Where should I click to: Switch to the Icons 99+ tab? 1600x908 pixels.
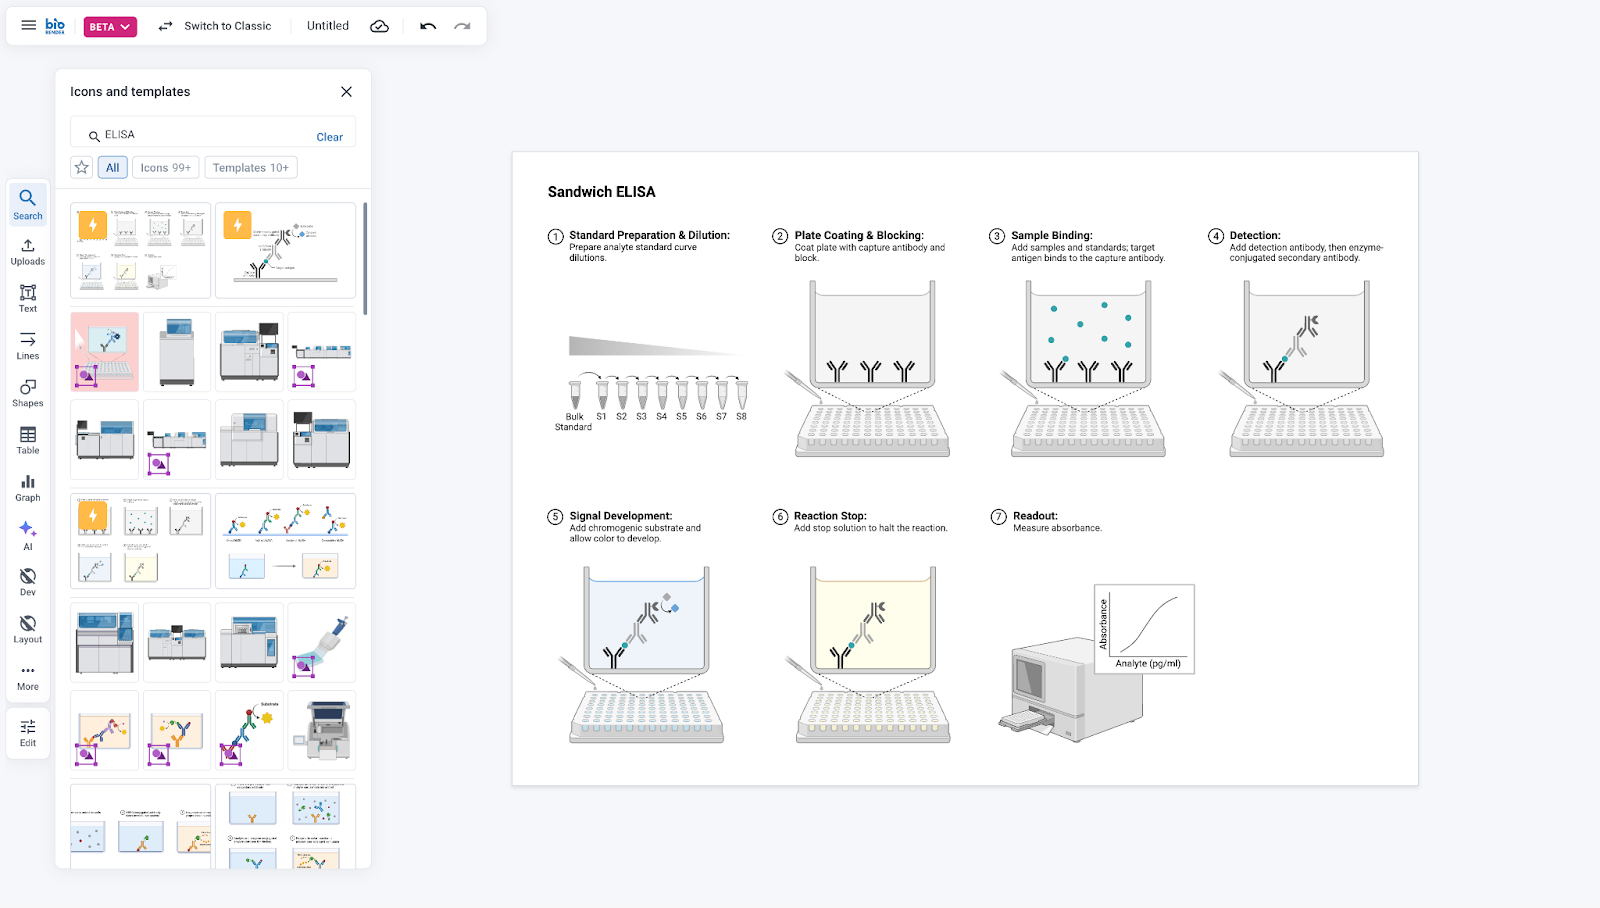point(165,168)
